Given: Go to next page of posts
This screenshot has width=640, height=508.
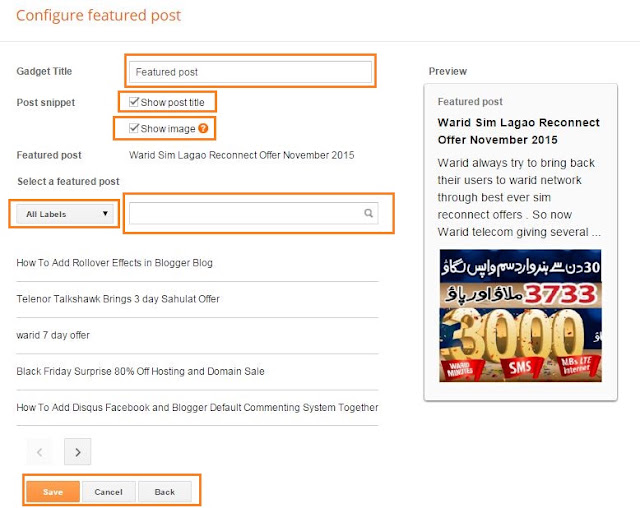Looking at the screenshot, I should (x=78, y=452).
